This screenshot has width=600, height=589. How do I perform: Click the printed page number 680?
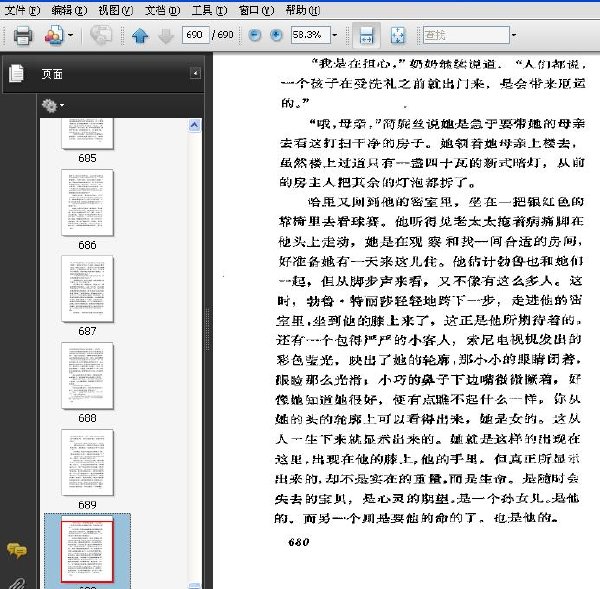[298, 542]
